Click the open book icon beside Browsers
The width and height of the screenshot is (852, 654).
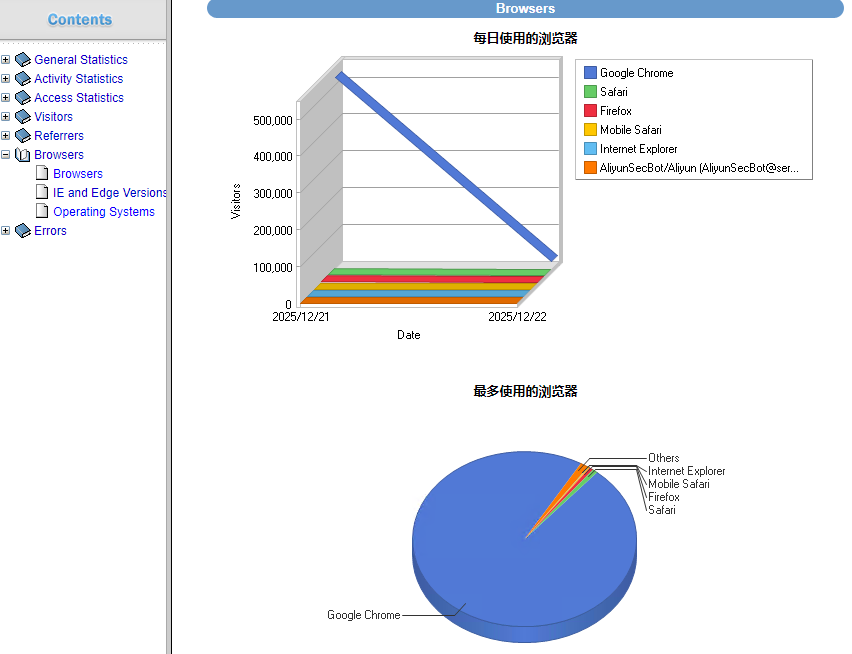(23, 155)
